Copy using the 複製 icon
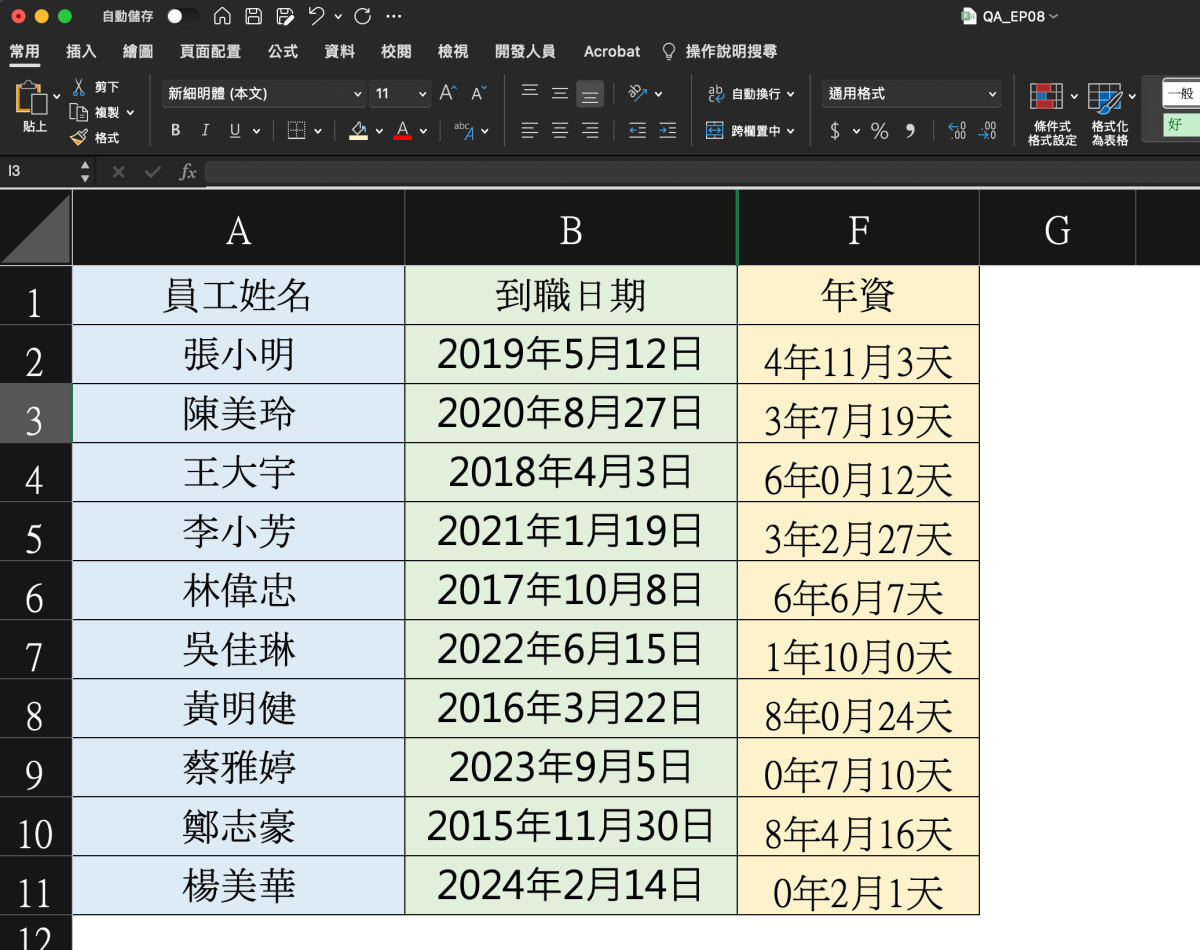 click(79, 113)
